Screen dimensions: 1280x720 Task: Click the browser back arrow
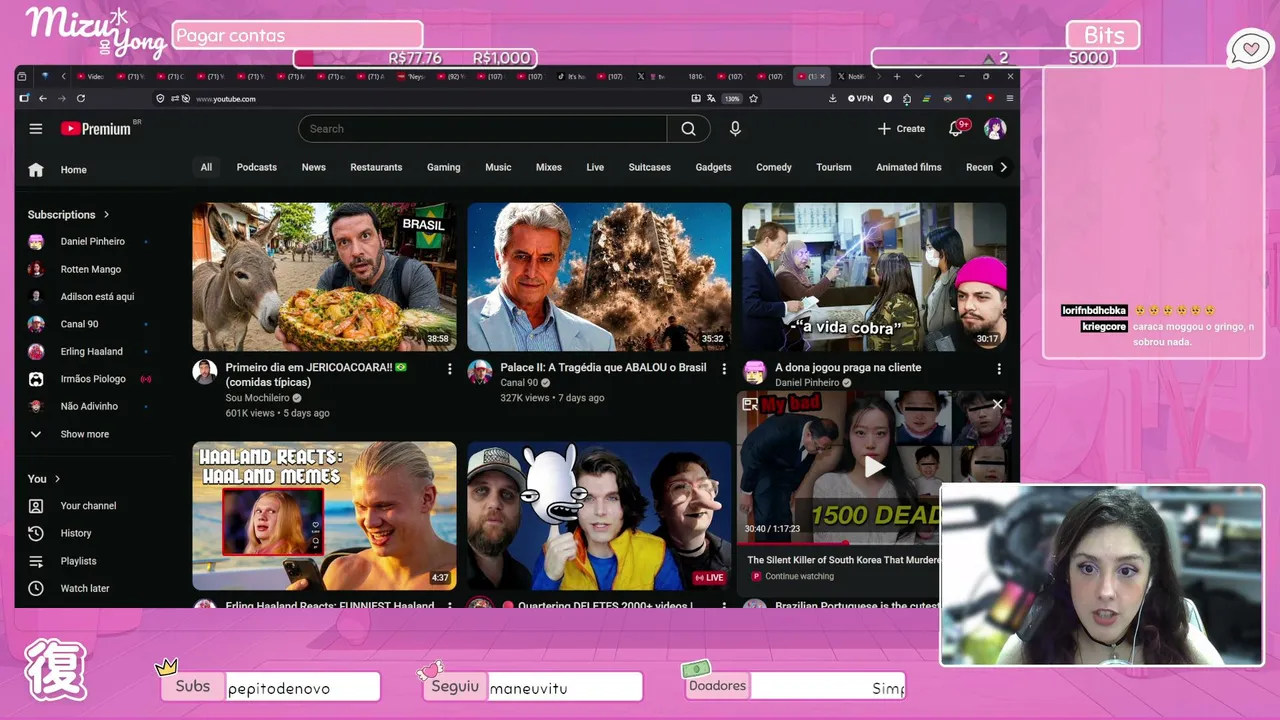43,99
